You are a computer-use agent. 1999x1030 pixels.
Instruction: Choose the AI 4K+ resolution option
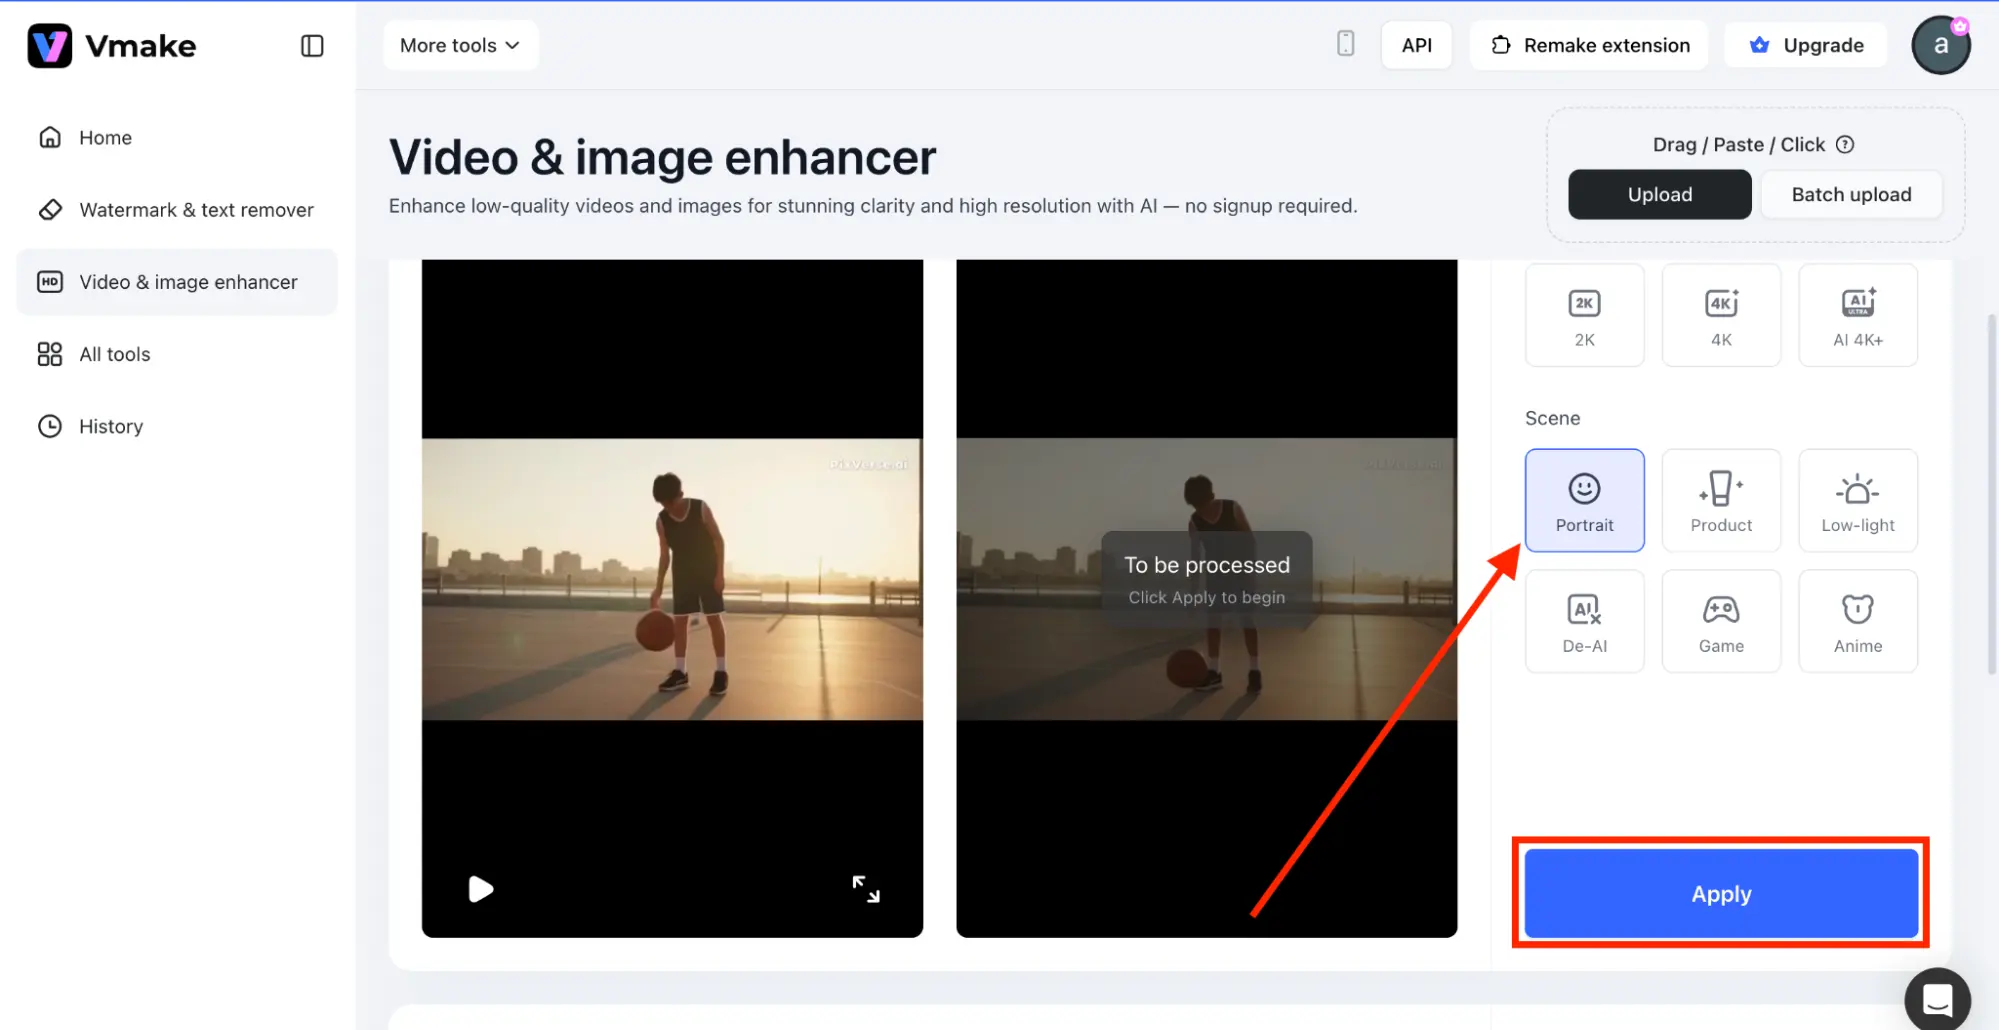tap(1857, 316)
